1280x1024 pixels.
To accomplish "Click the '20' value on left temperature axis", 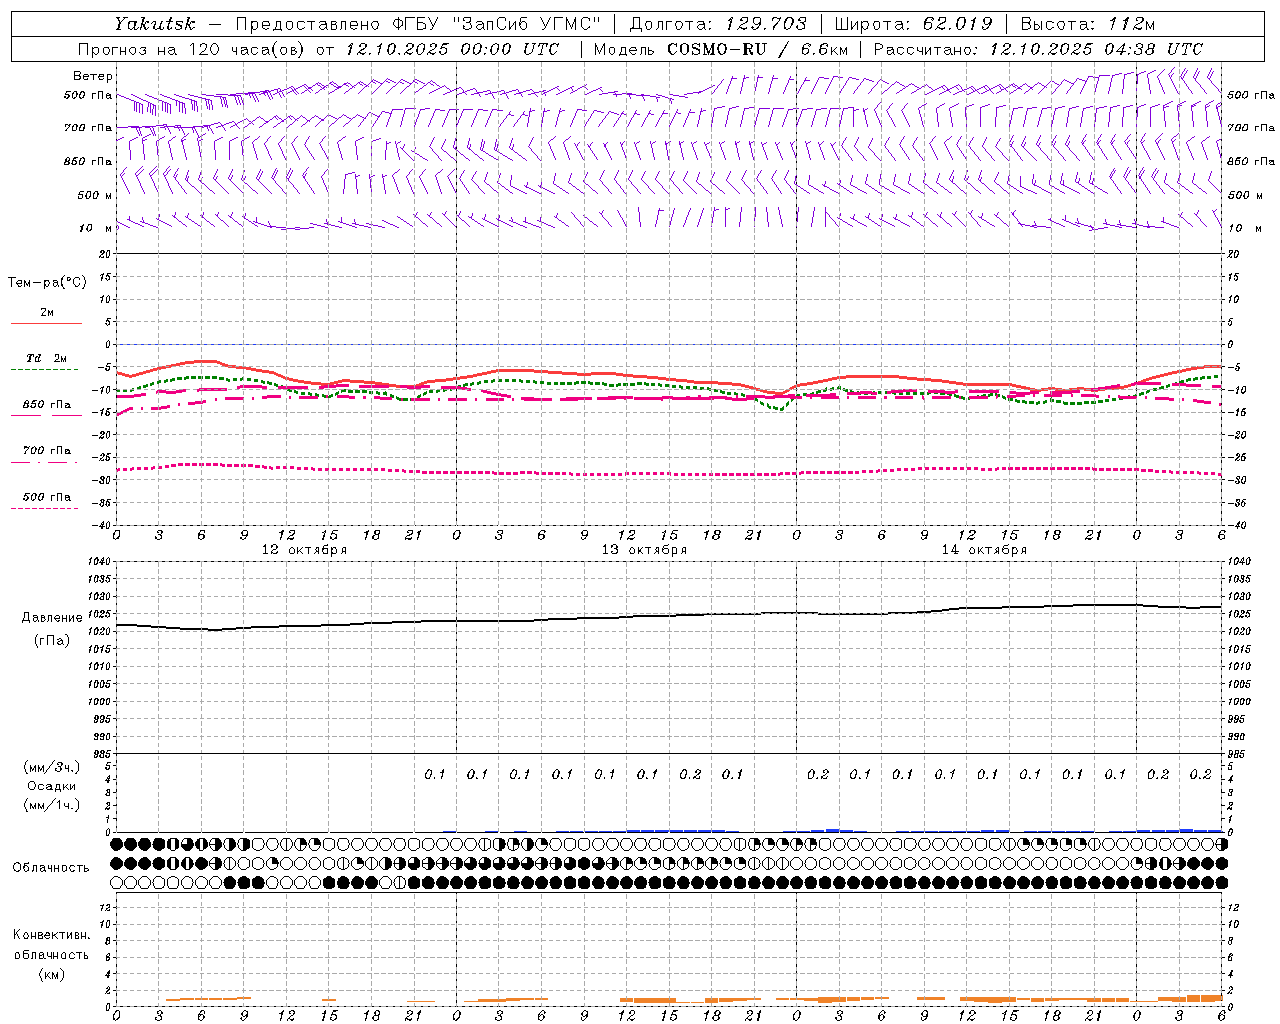I will pyautogui.click(x=106, y=255).
